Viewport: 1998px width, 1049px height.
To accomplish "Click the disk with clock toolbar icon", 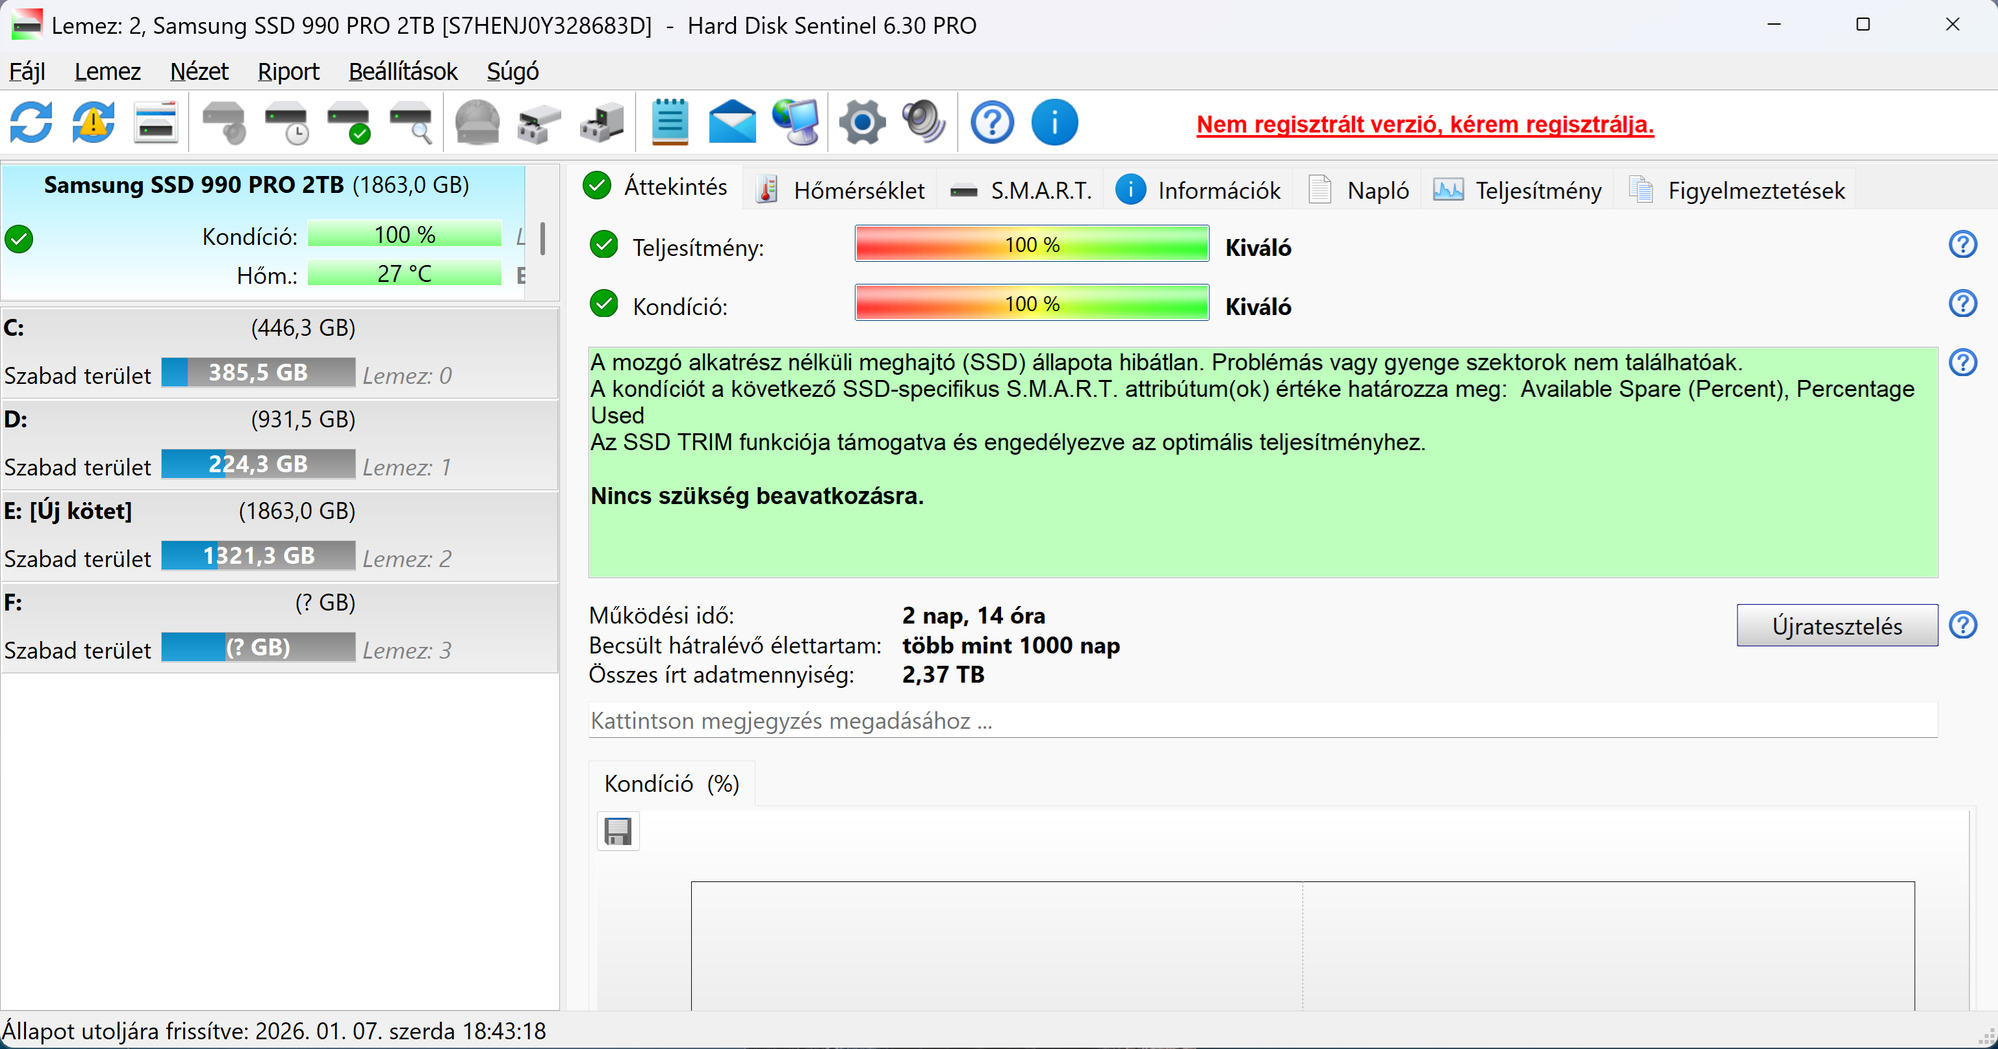I will click(x=286, y=123).
